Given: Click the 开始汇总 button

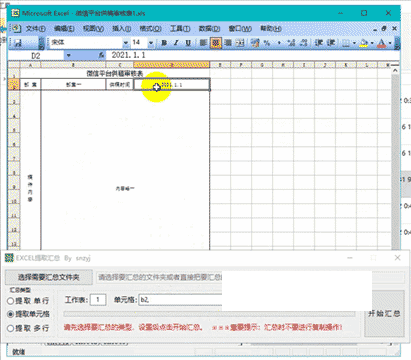Looking at the screenshot, I should (x=384, y=313).
